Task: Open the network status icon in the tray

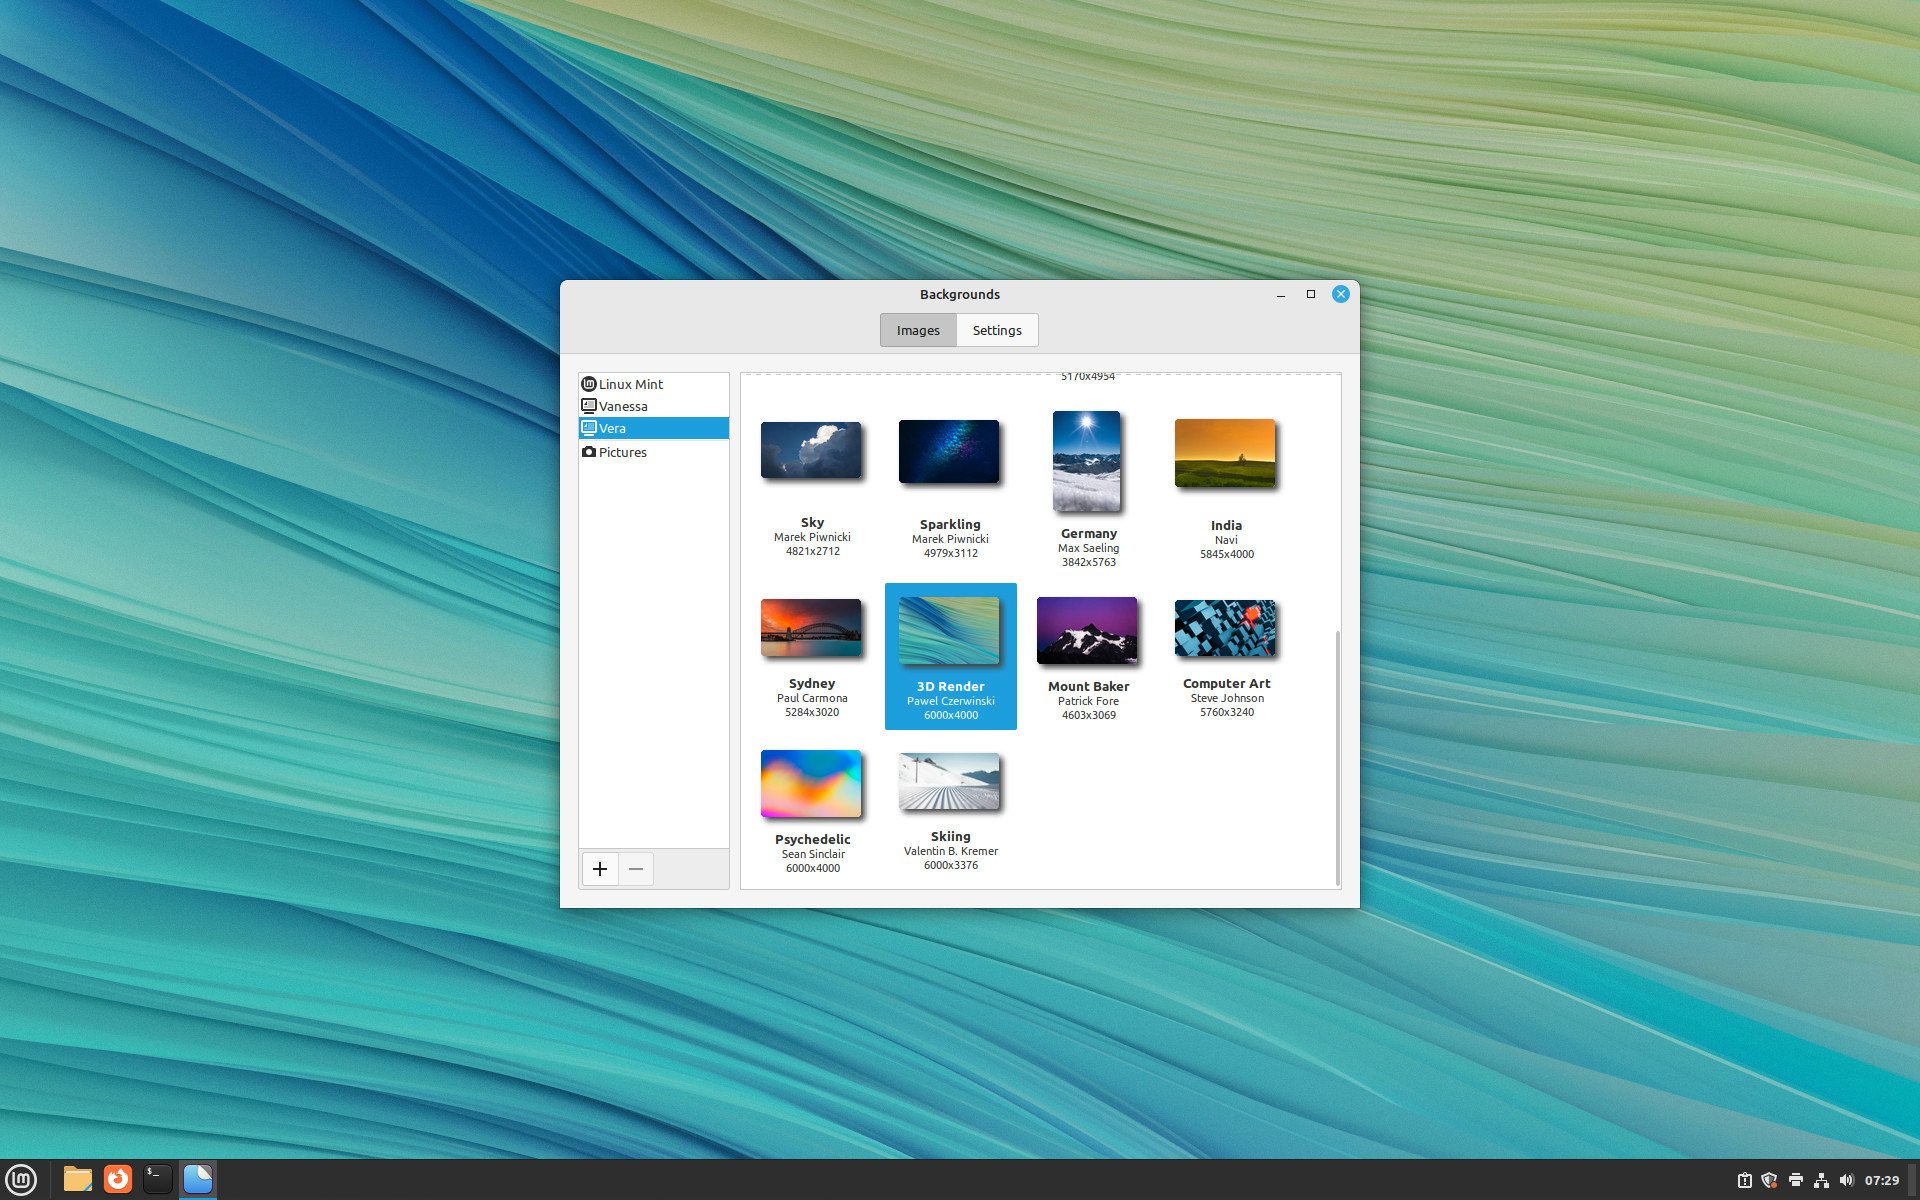Action: (1822, 1178)
